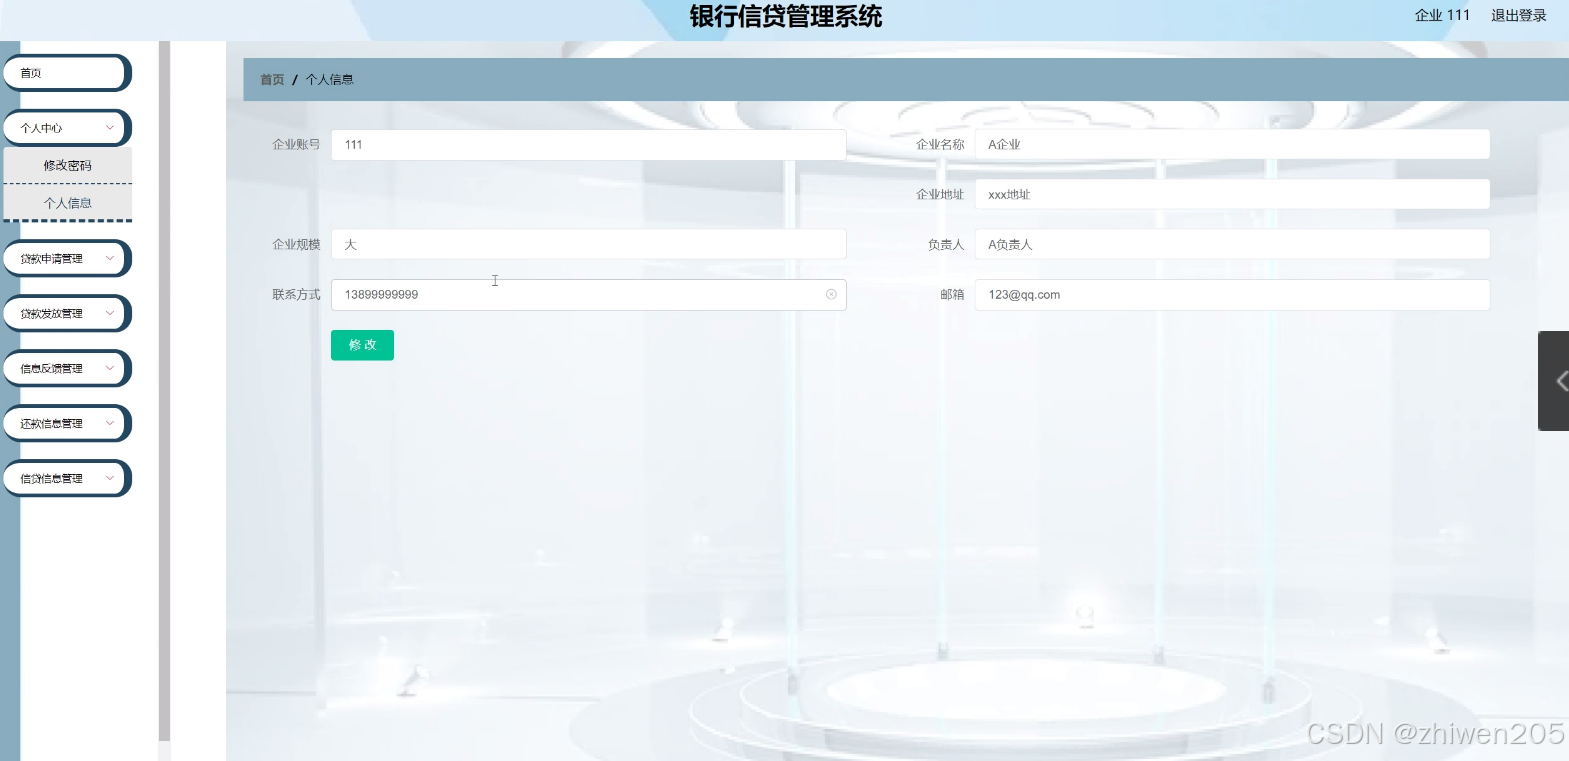Expand the right-side collapsed panel arrow
The image size is (1569, 761).
(1555, 381)
